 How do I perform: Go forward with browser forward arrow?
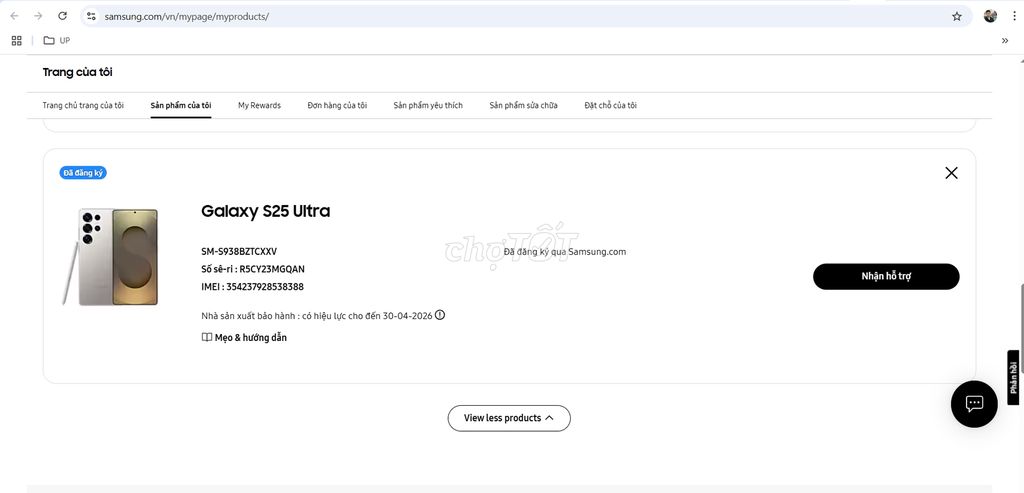[38, 16]
